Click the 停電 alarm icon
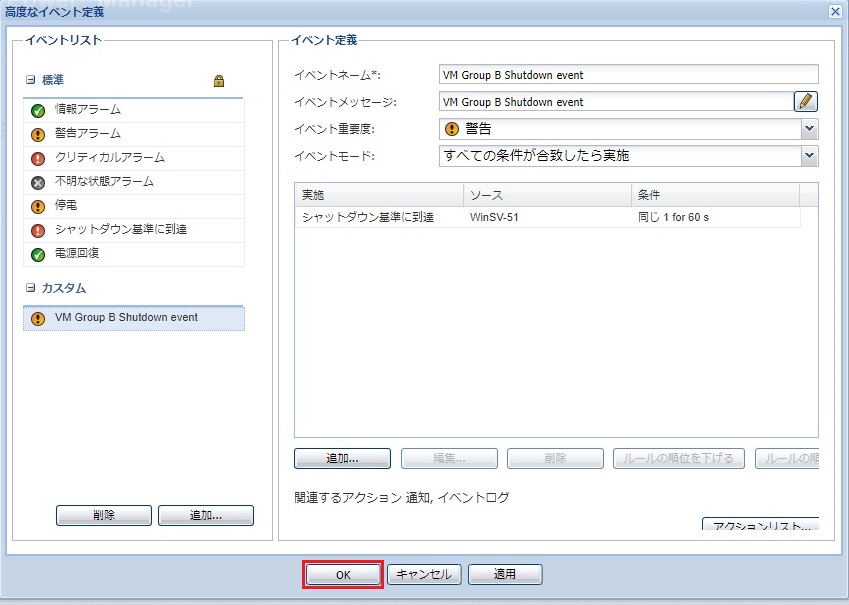Viewport: 849px width, 605px height. [38, 206]
